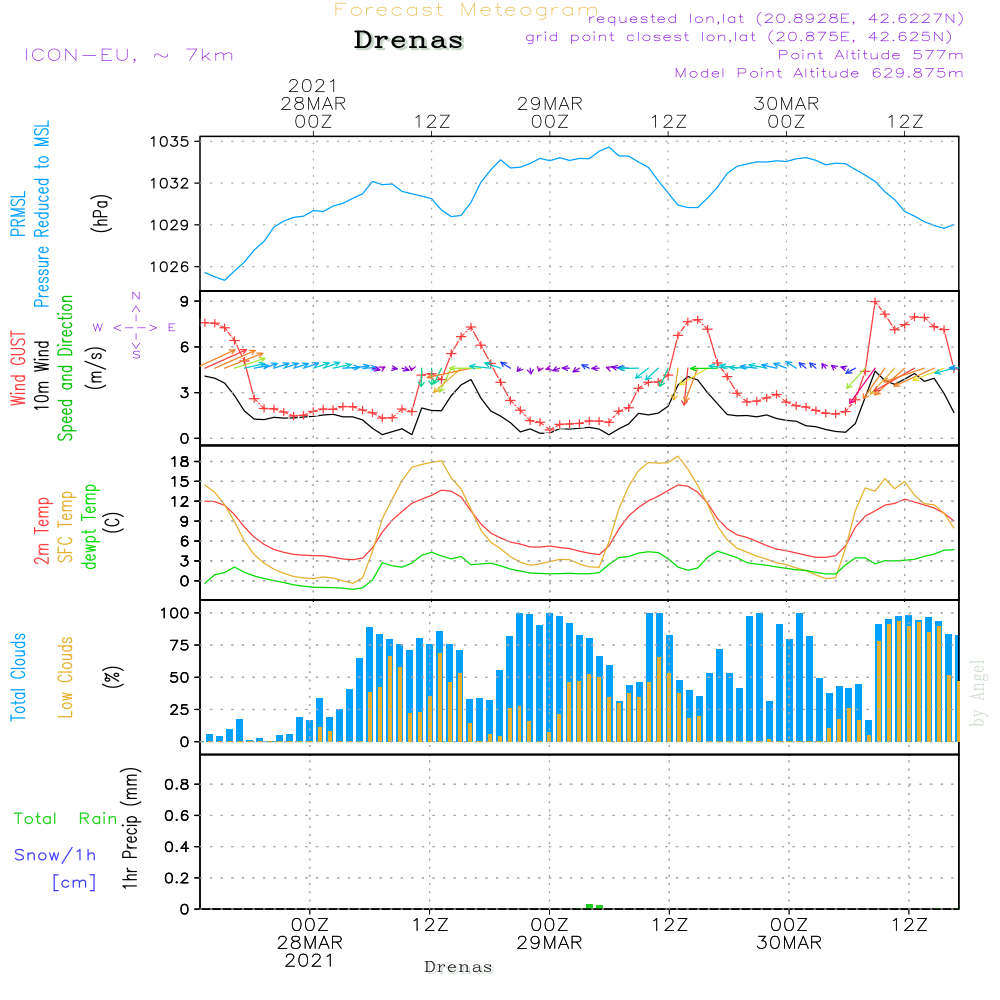Click 'grid point closest lon,lat (20.875E, 42.625N)'
The height and width of the screenshot is (1000, 1000).
coord(739,37)
